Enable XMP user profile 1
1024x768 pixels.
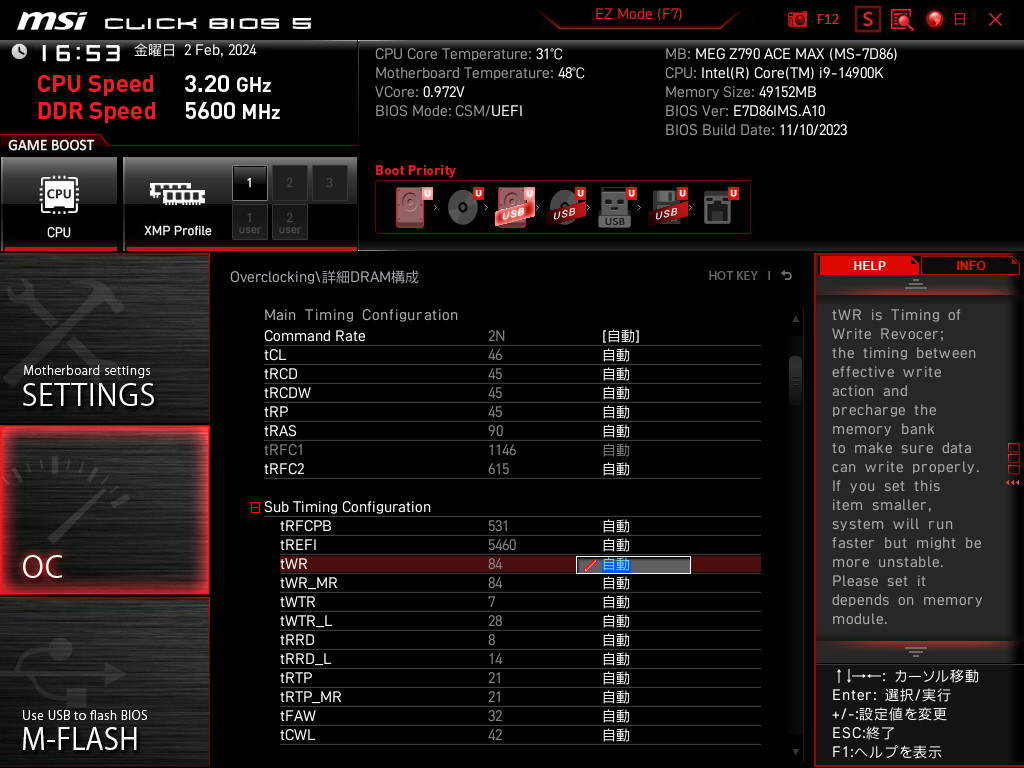[249, 222]
